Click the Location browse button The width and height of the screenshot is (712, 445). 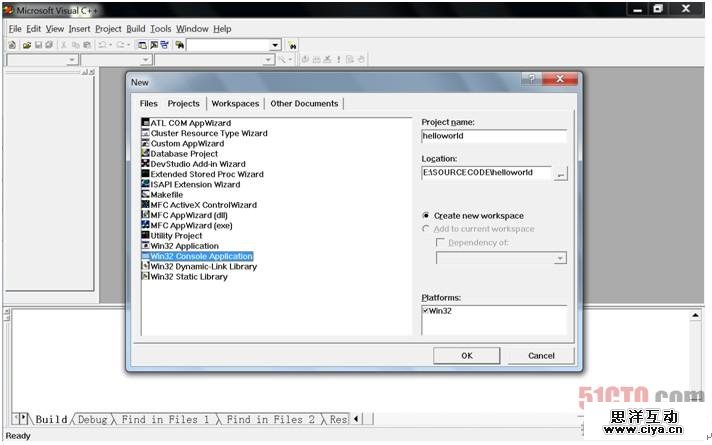[x=560, y=174]
